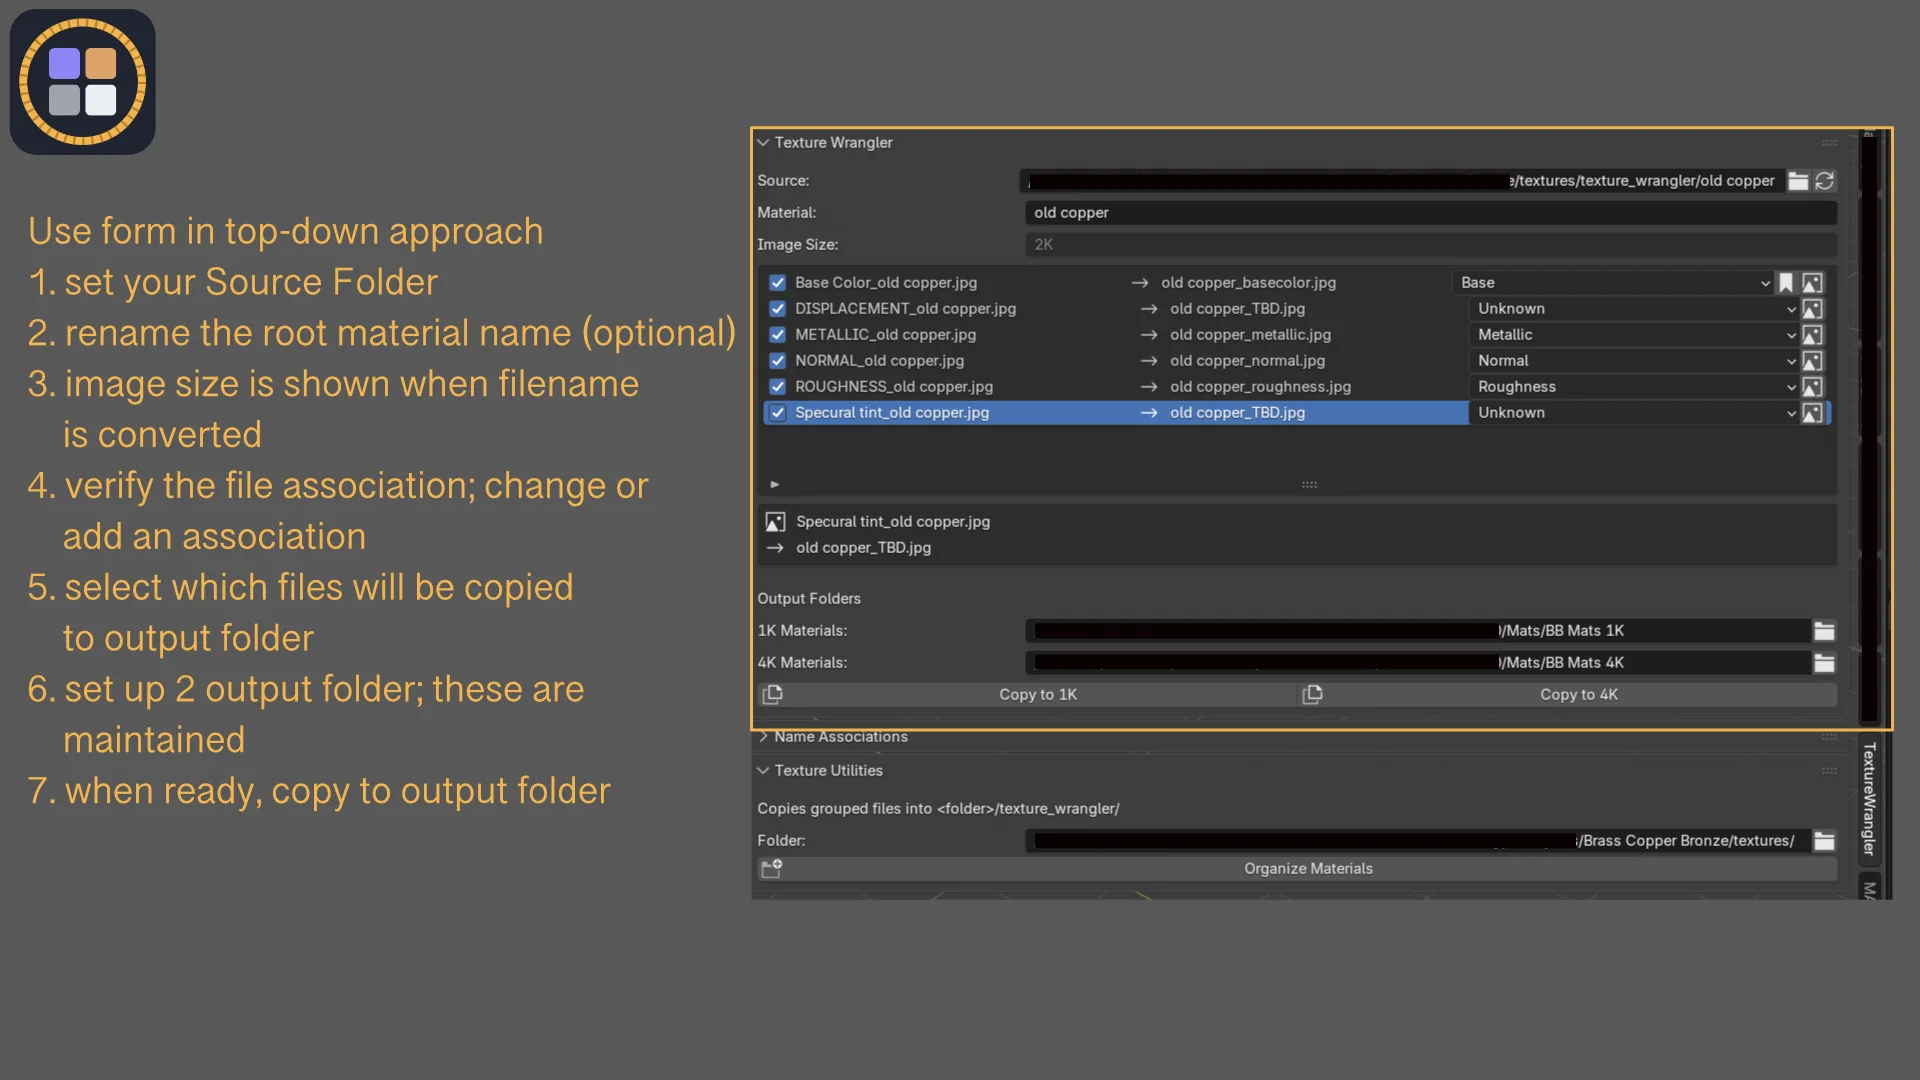Click image icon in the METALLIC row

(1812, 335)
